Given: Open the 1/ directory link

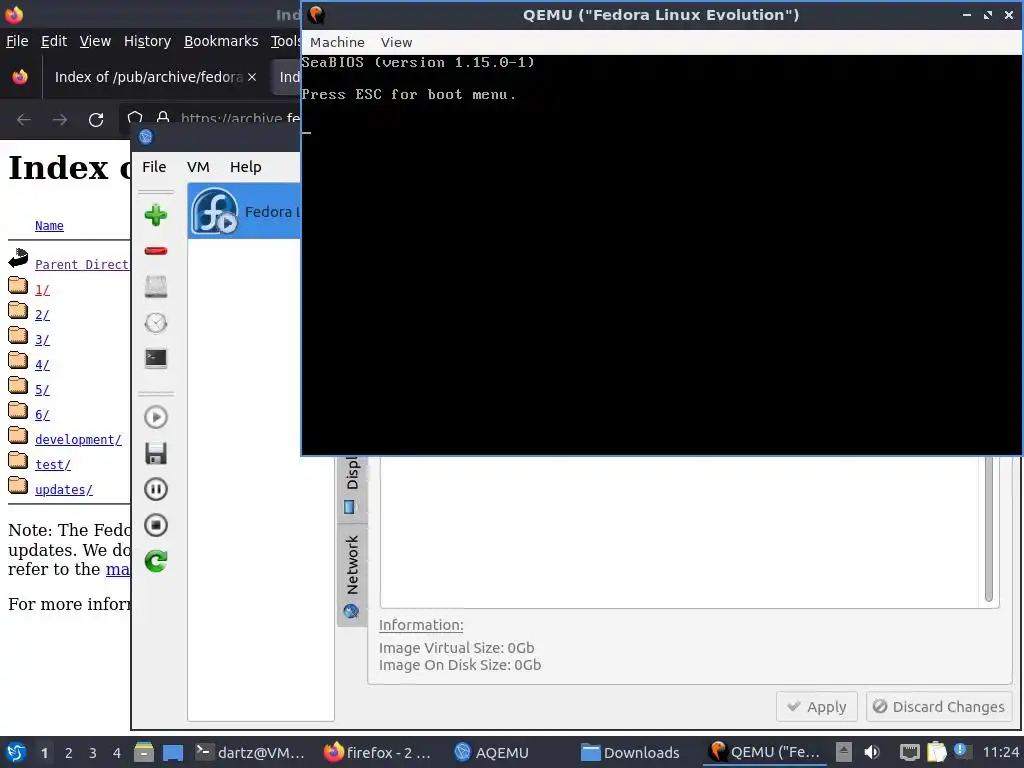Looking at the screenshot, I should coord(42,289).
